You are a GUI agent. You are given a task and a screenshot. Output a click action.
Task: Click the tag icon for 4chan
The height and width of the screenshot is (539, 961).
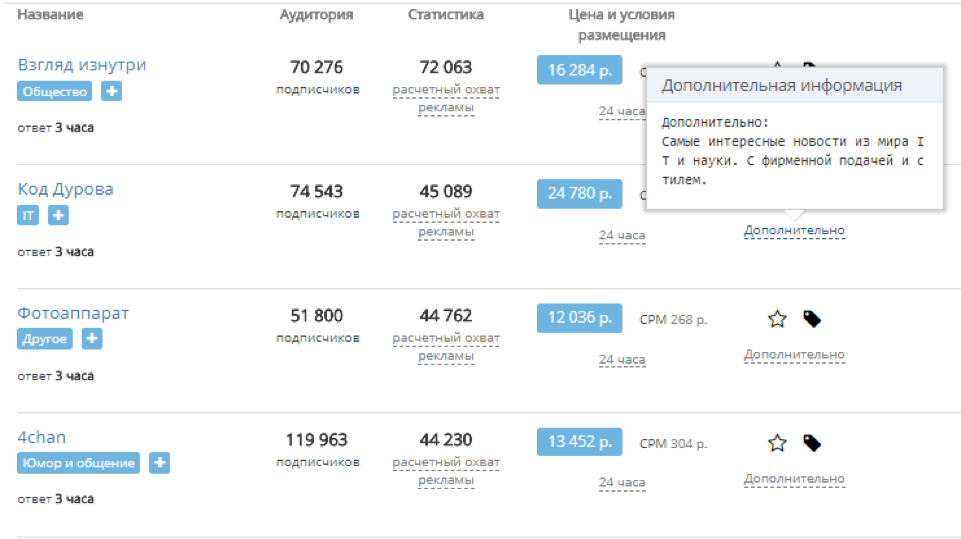[x=812, y=443]
